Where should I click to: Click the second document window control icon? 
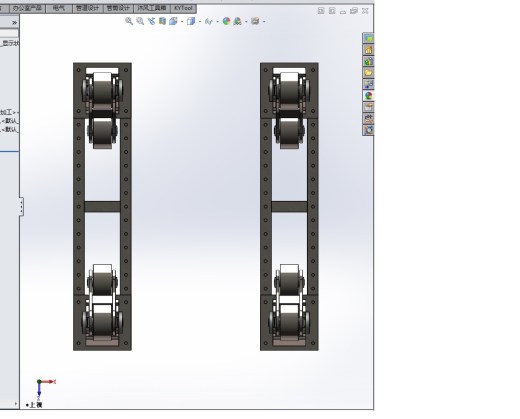332,11
